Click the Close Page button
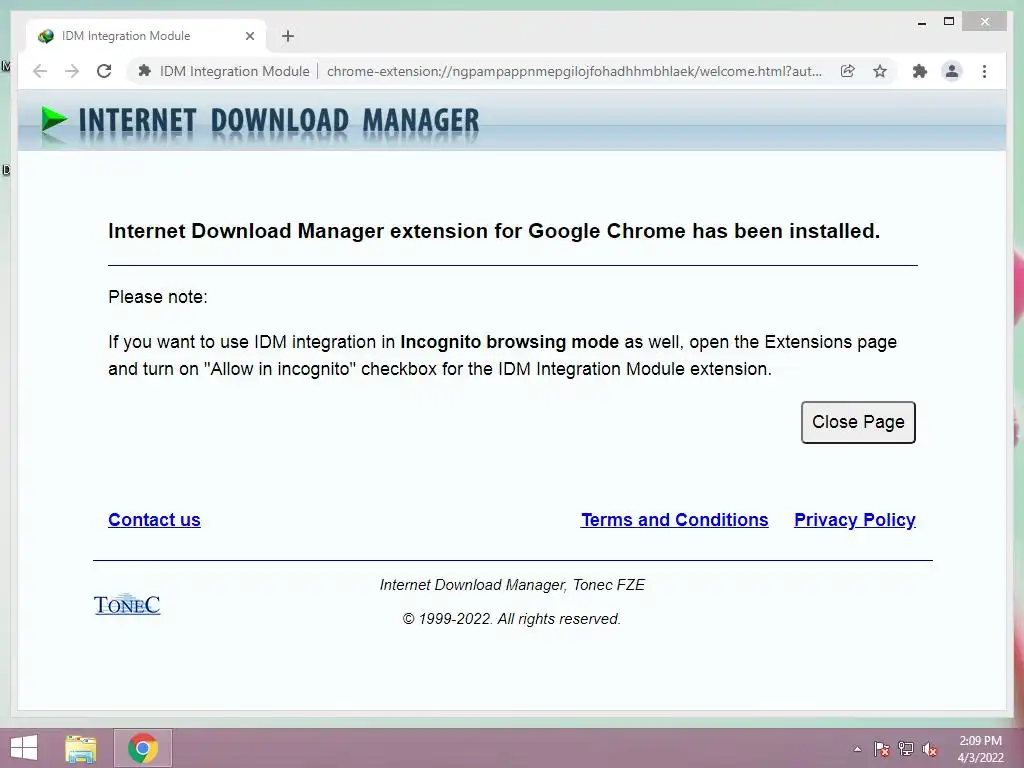Image resolution: width=1024 pixels, height=768 pixels. tap(858, 423)
